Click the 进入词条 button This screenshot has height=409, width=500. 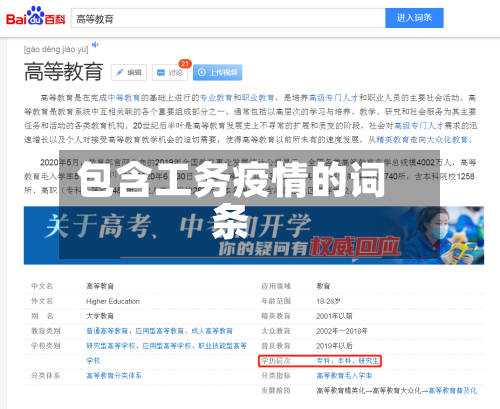(x=414, y=18)
